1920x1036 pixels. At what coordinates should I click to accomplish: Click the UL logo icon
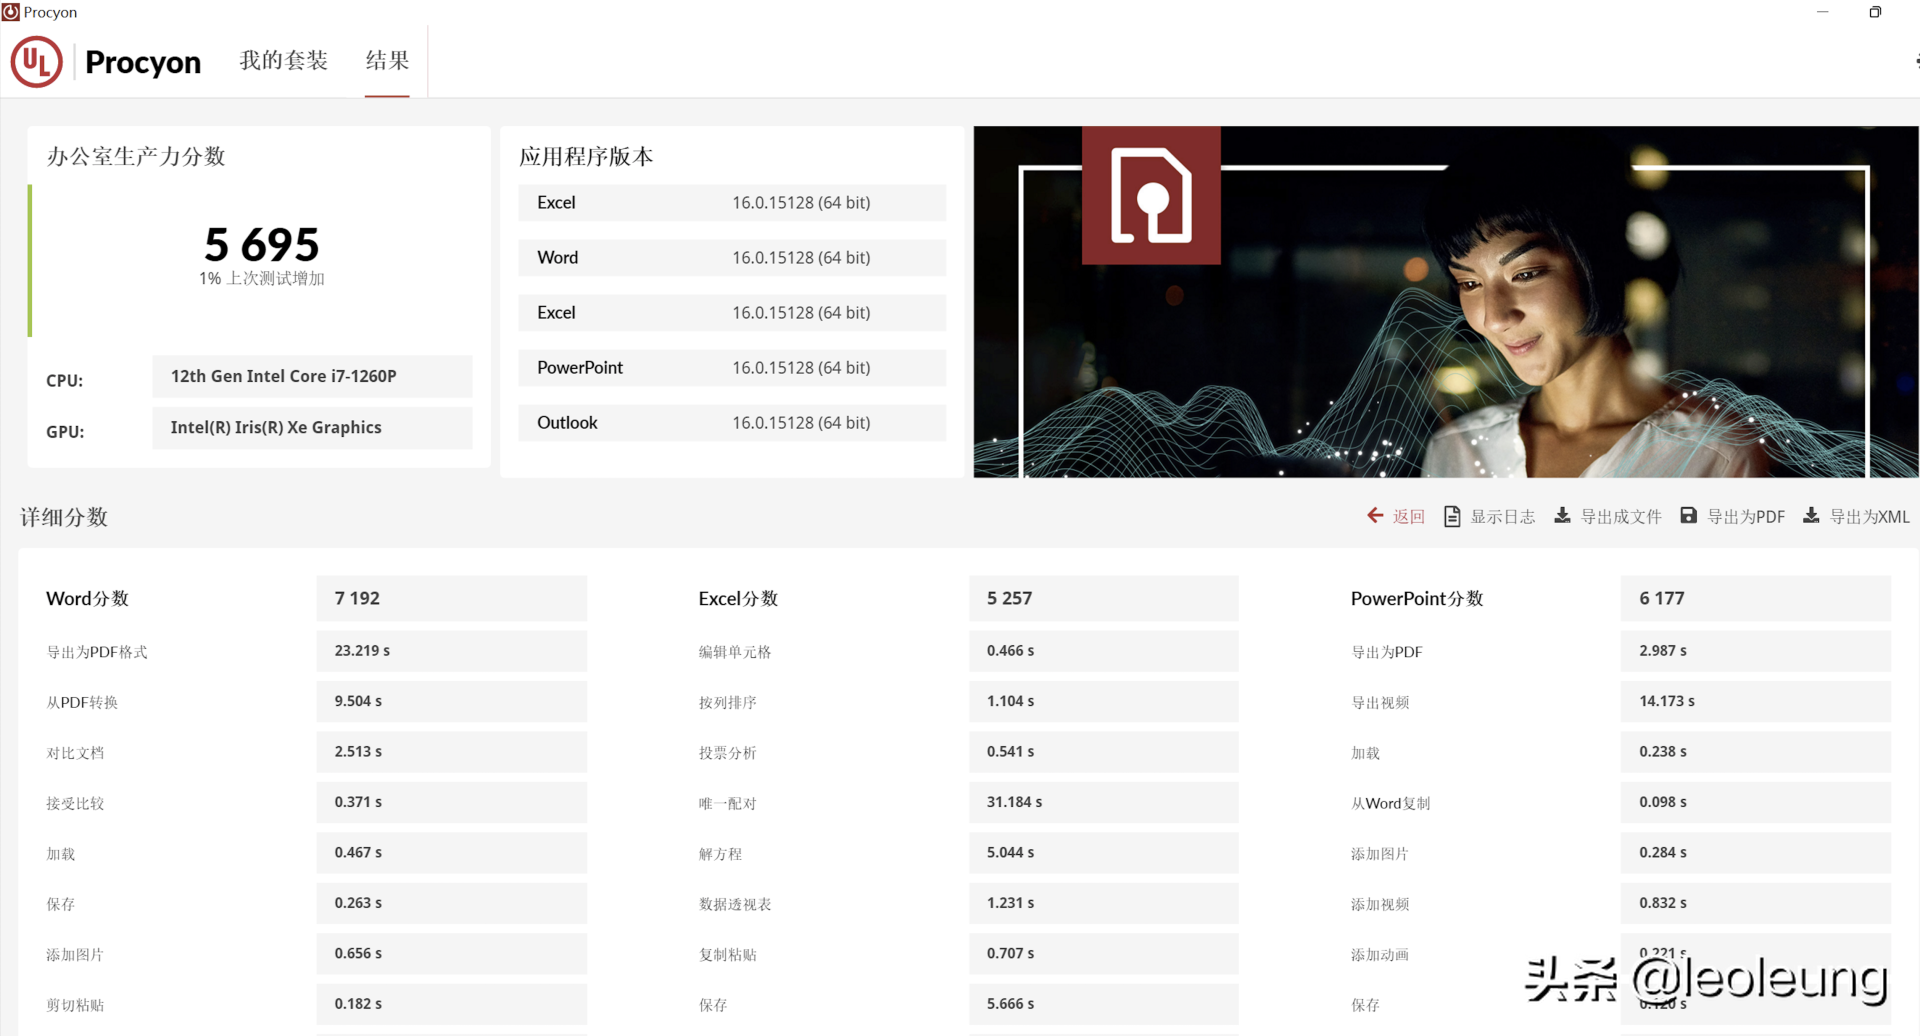tap(37, 62)
